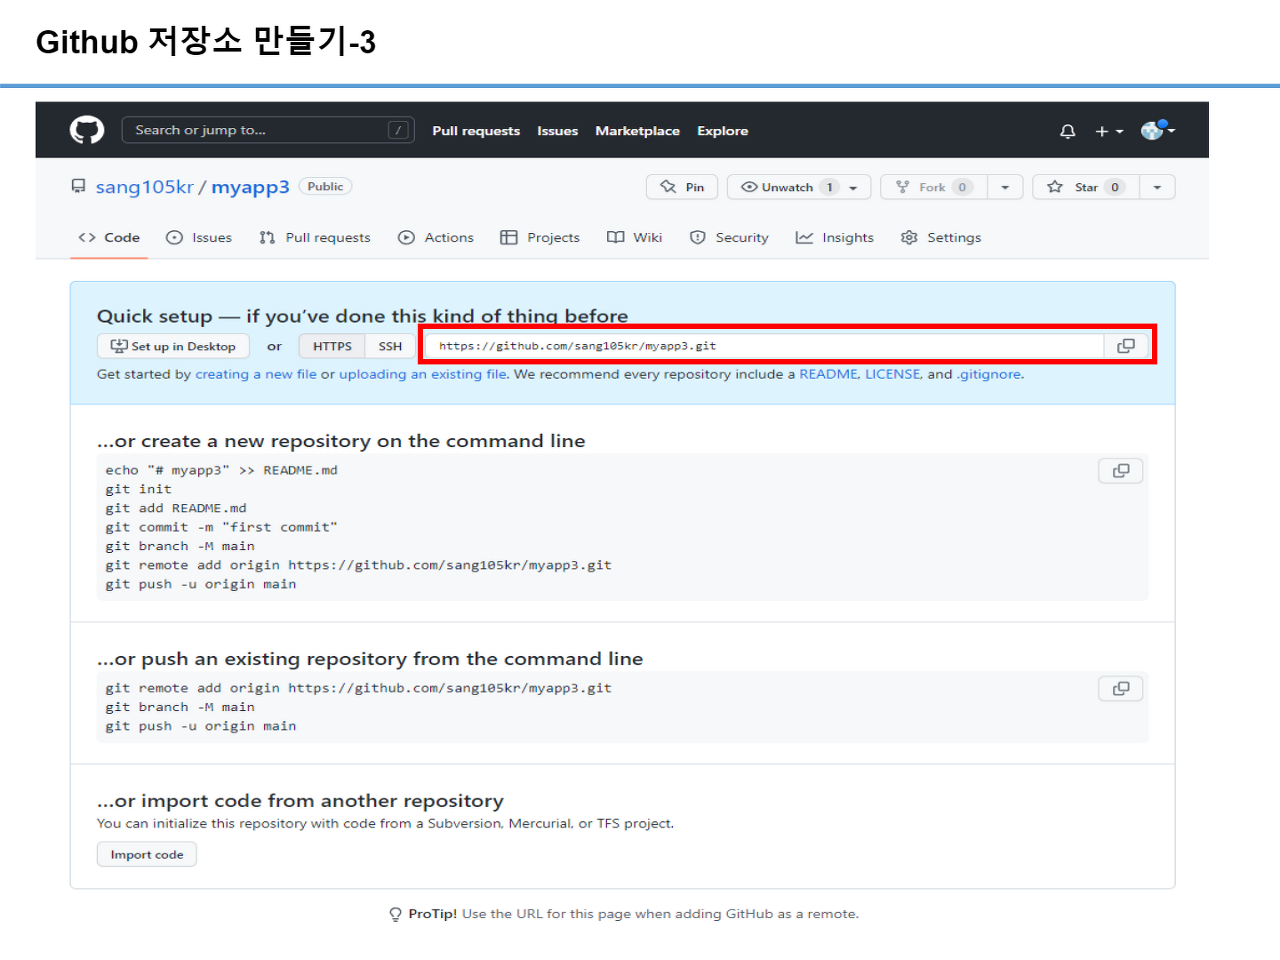The image size is (1280, 960).
Task: Click the ProTip lightbulb icon
Action: point(396,914)
